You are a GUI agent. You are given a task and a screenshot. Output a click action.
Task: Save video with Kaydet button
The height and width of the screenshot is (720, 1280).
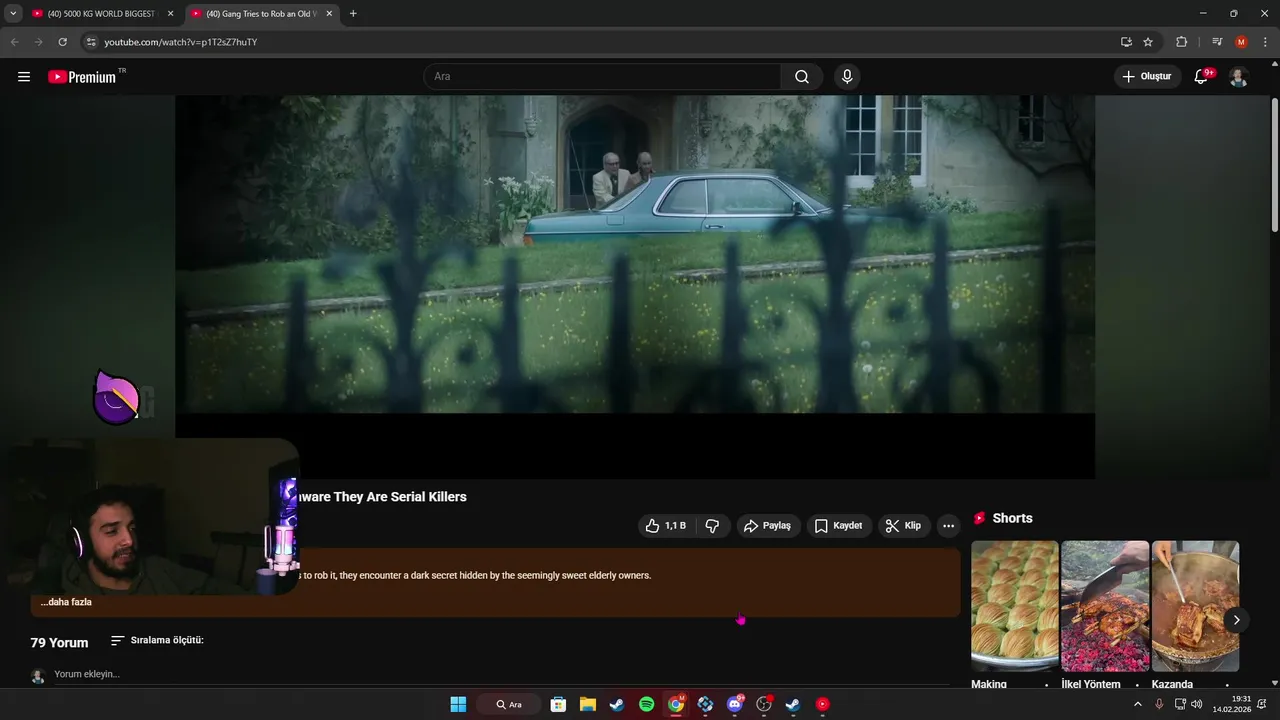[838, 526]
